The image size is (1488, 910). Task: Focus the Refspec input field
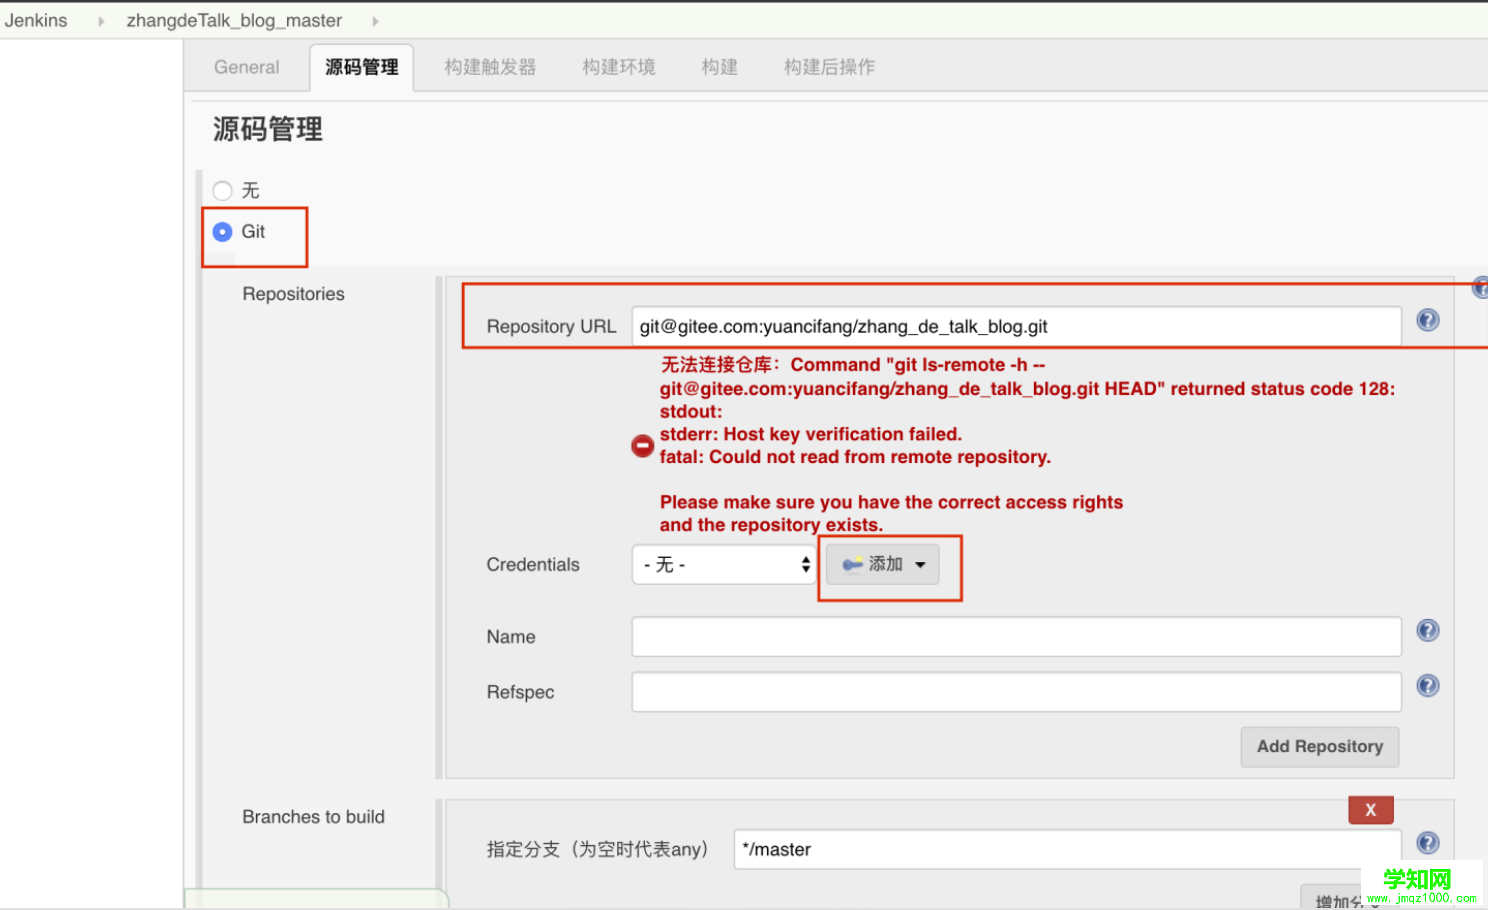pyautogui.click(x=1016, y=692)
